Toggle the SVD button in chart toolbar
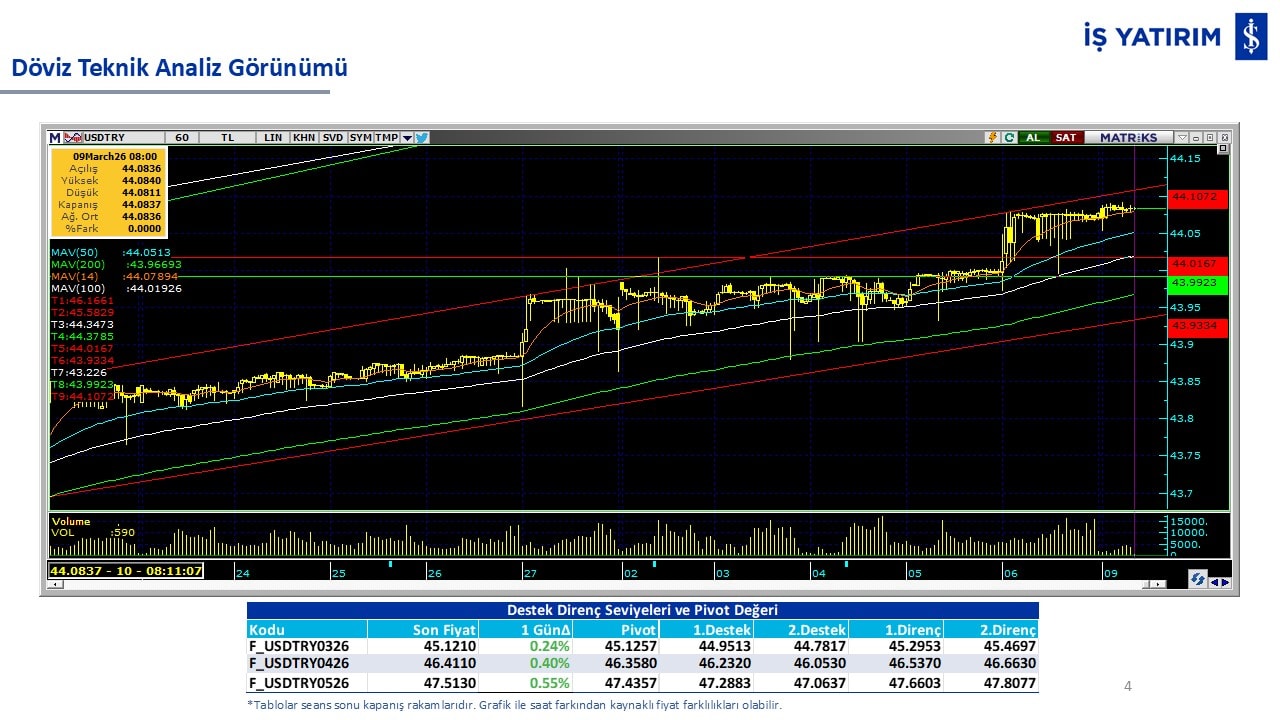Image resolution: width=1280 pixels, height=720 pixels. coord(333,137)
